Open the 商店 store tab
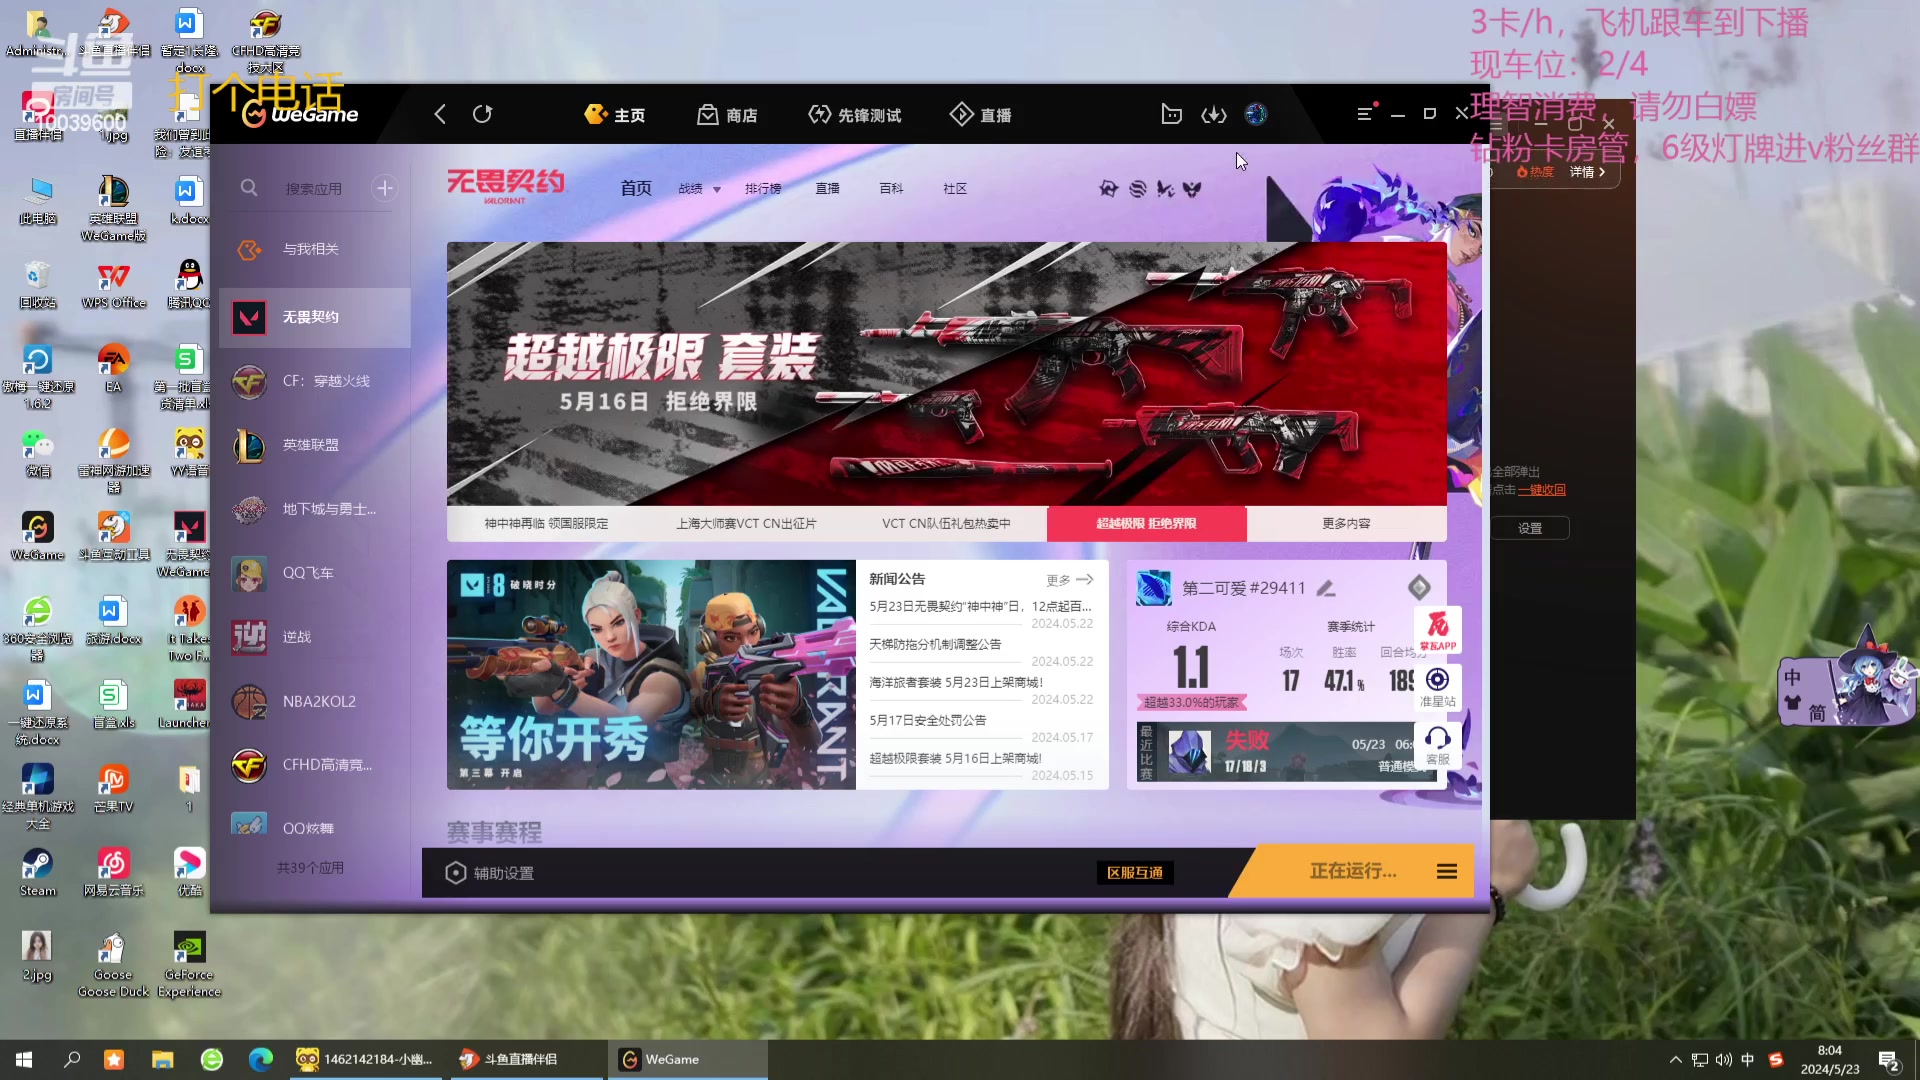1920x1080 pixels. tap(727, 115)
